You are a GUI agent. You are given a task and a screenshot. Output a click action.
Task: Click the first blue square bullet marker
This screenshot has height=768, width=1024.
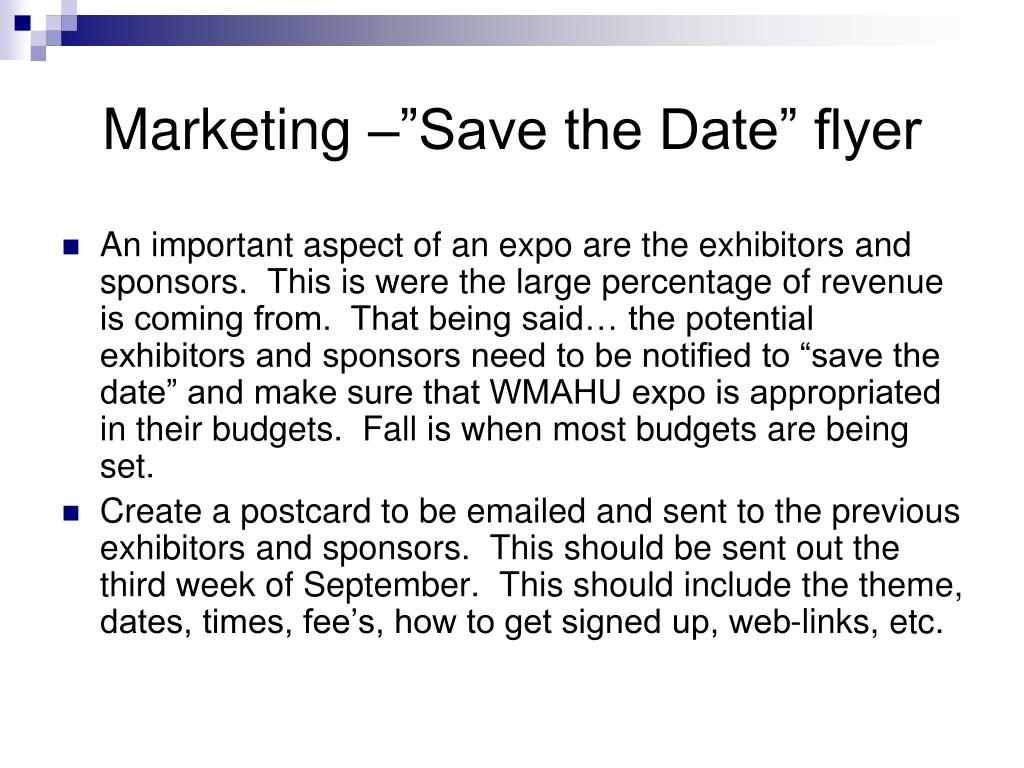[x=71, y=248]
